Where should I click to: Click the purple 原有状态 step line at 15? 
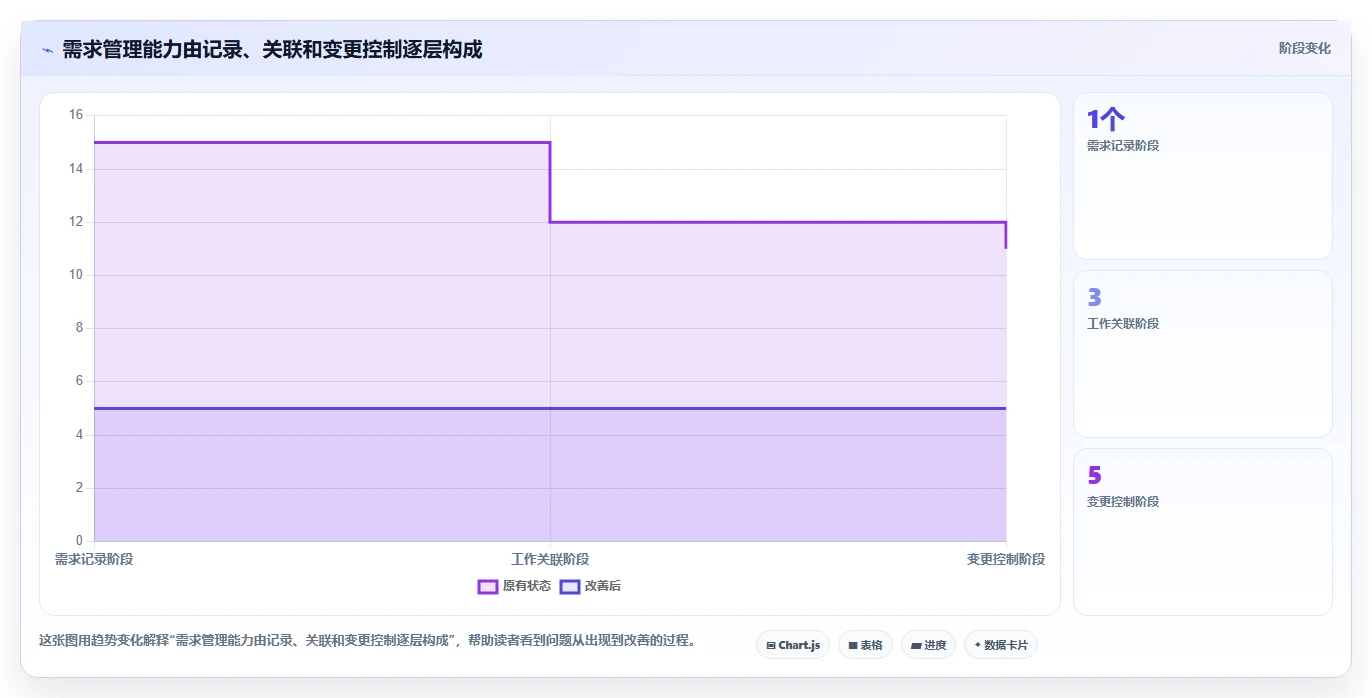point(322,142)
